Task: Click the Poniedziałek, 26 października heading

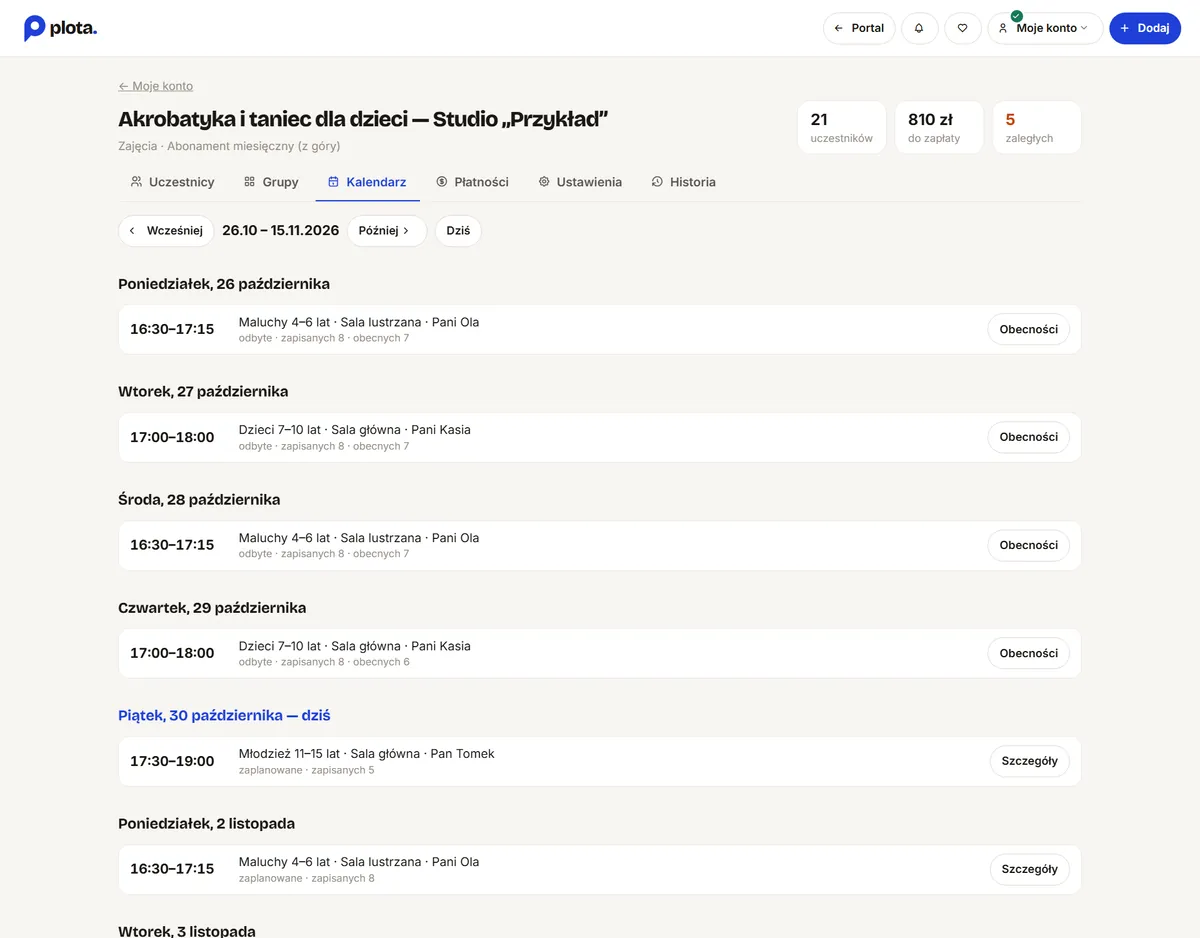Action: (x=224, y=284)
